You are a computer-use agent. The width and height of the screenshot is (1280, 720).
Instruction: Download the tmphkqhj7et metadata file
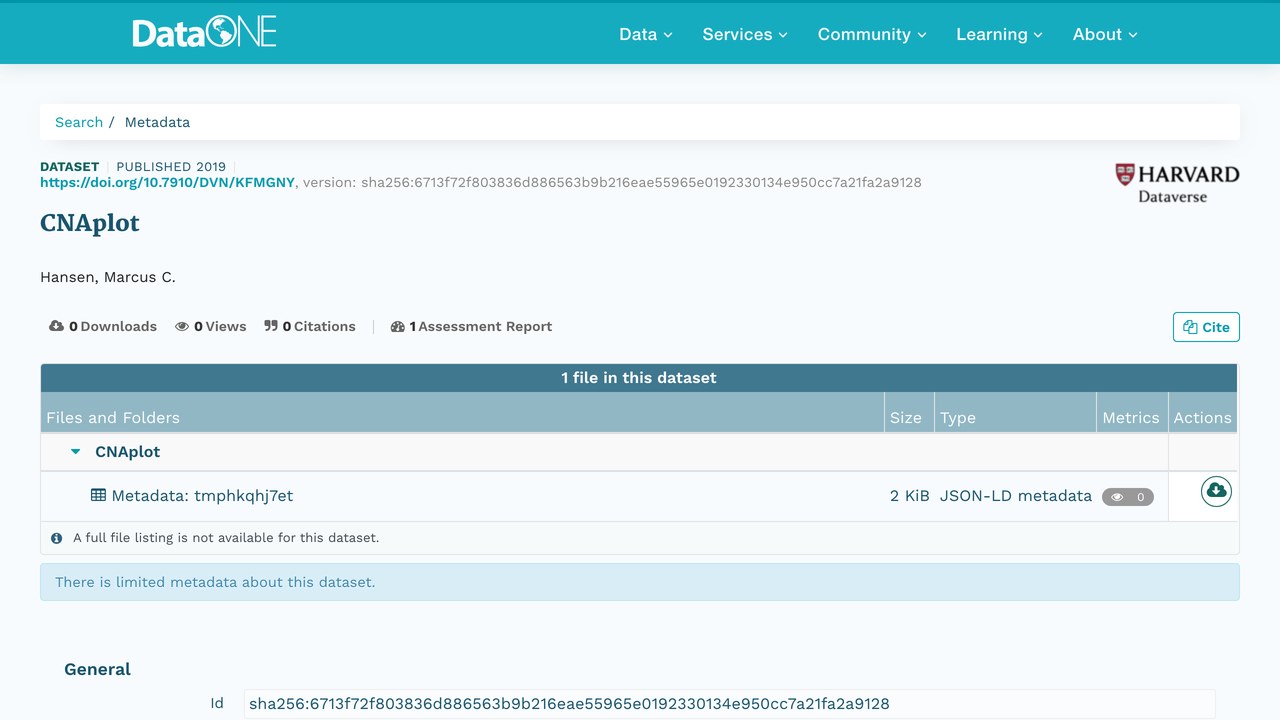pyautogui.click(x=1216, y=491)
